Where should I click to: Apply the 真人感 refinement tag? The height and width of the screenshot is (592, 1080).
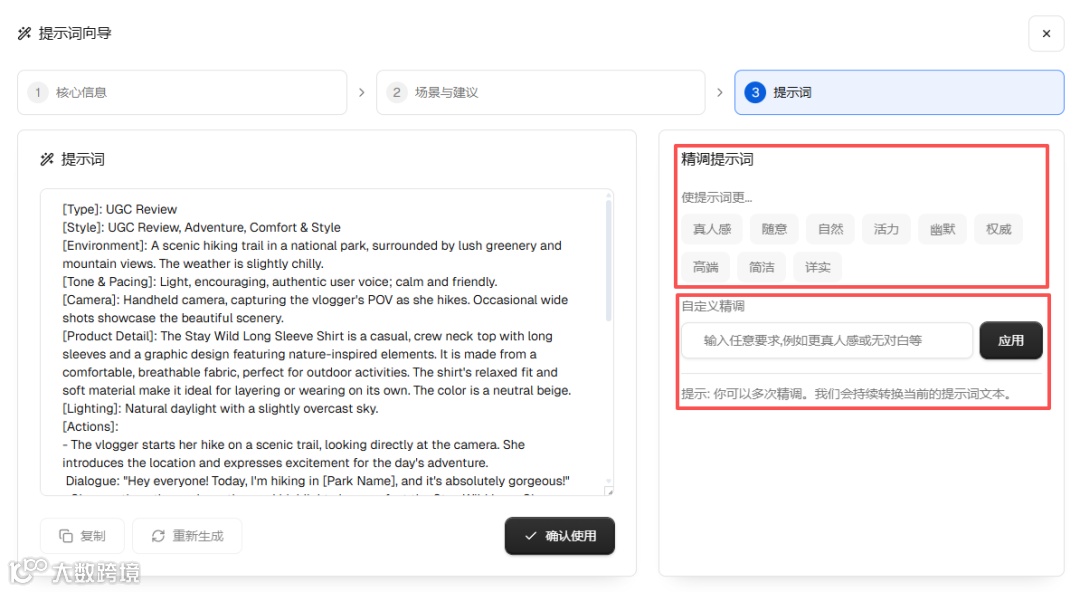tap(712, 229)
